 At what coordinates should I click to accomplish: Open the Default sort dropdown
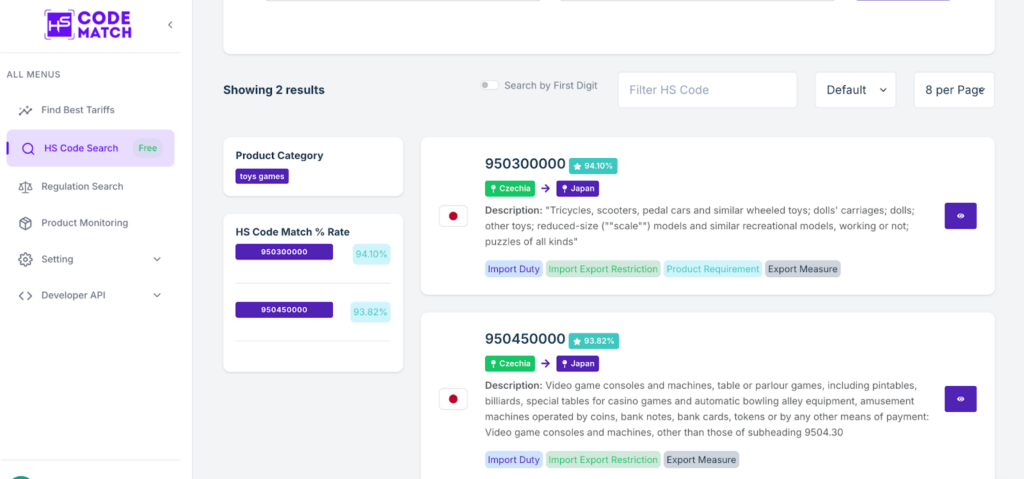[x=855, y=90]
